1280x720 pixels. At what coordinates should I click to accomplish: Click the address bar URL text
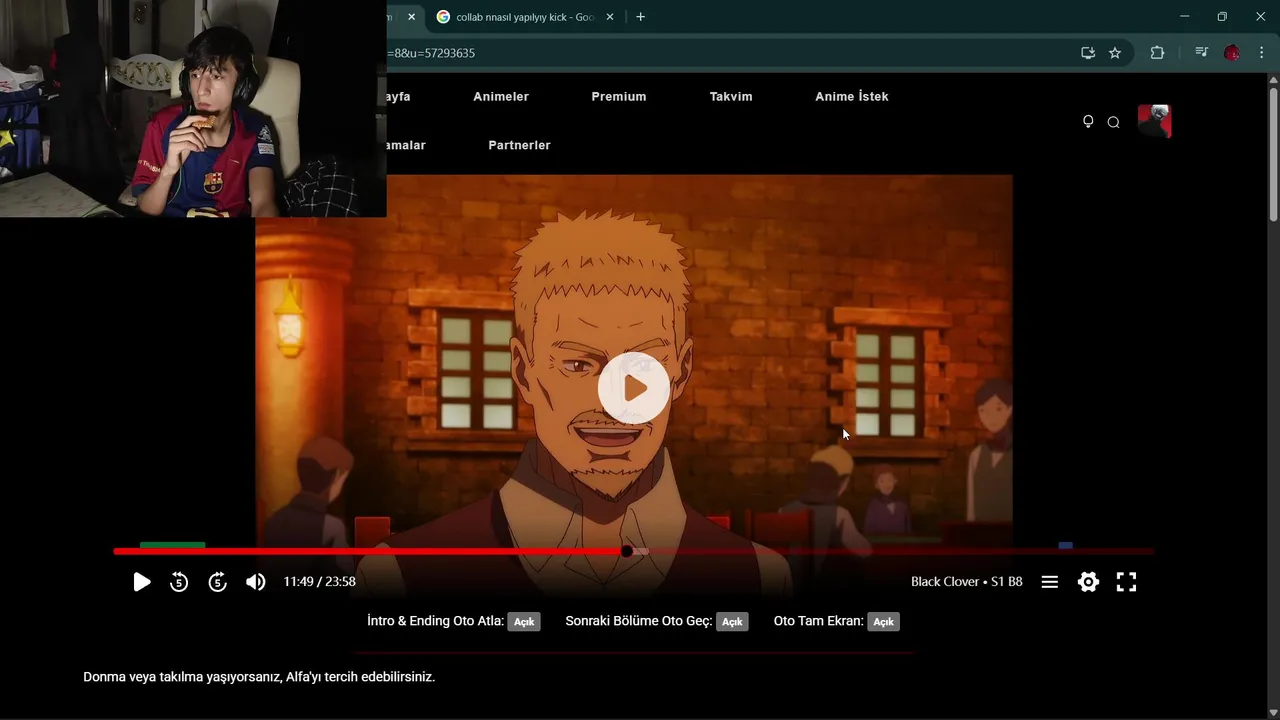point(431,53)
